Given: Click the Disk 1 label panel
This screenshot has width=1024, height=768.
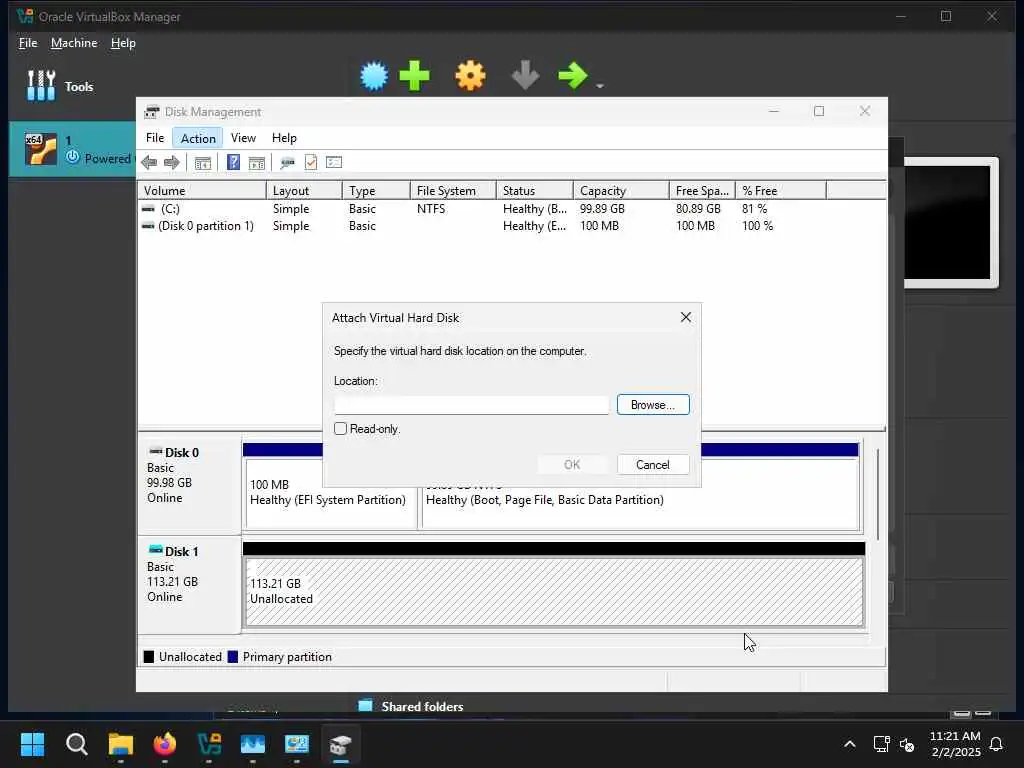Looking at the screenshot, I should tap(189, 584).
